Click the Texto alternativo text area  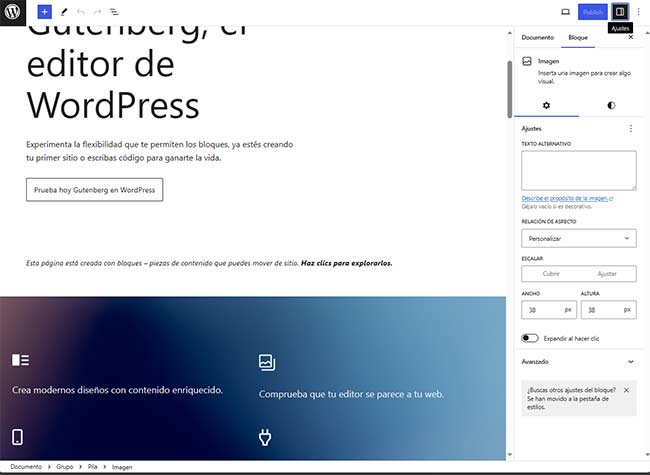tap(579, 170)
